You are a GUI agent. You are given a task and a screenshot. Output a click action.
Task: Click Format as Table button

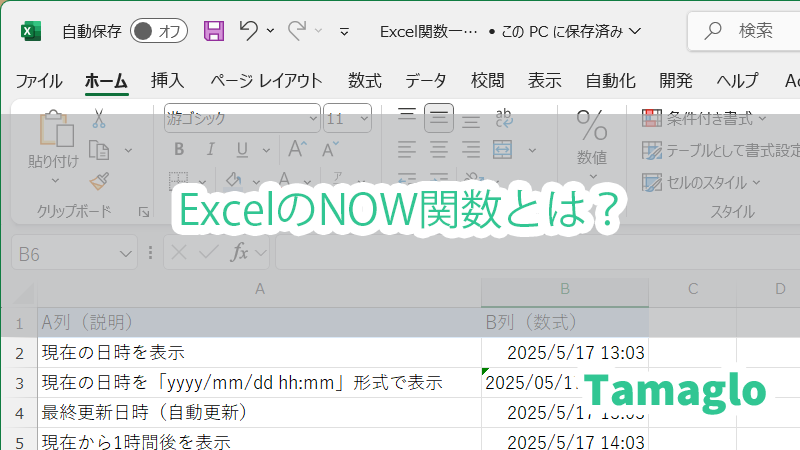[x=720, y=150]
